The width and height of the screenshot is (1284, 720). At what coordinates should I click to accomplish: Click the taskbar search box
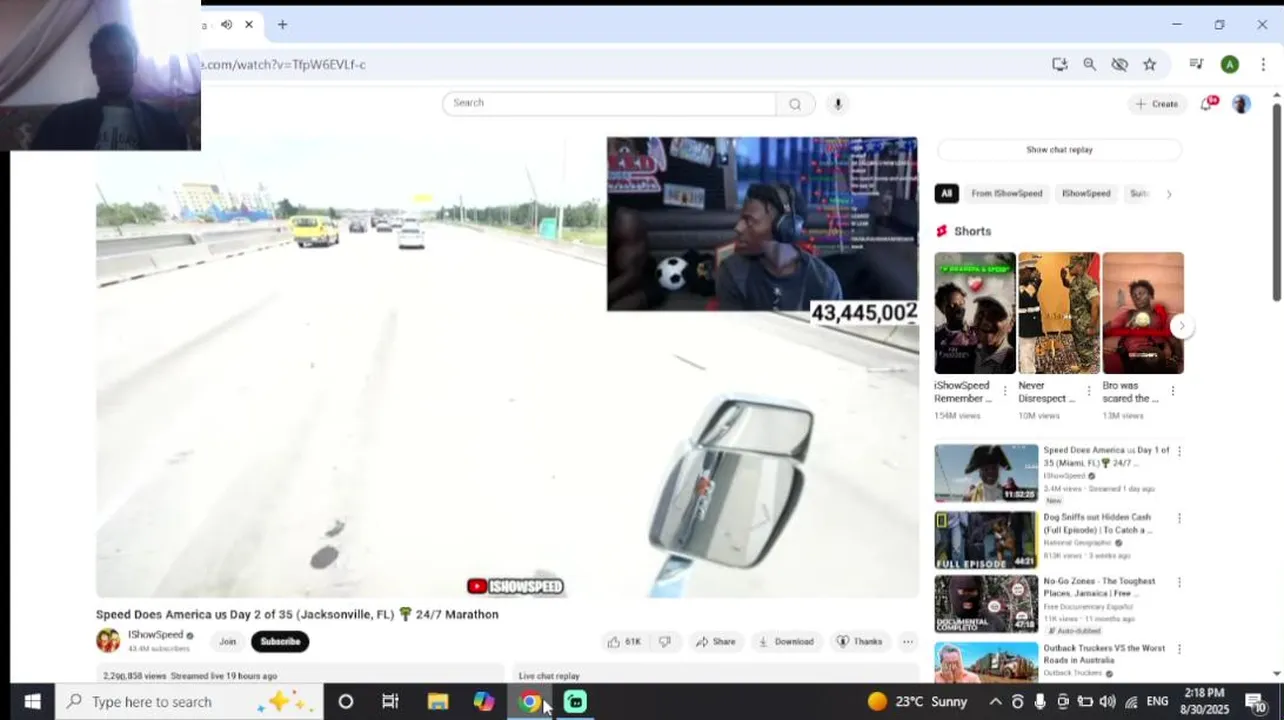click(x=188, y=702)
